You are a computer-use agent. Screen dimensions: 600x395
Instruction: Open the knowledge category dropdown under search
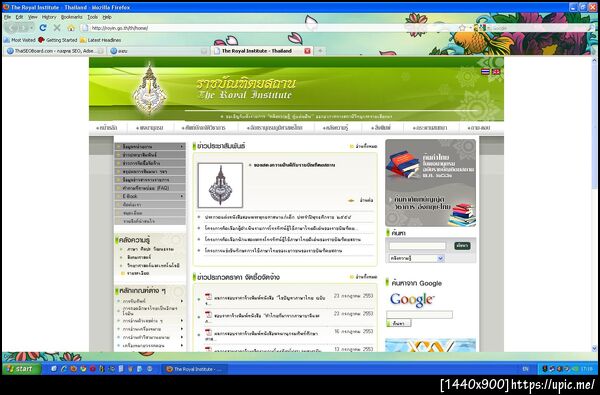point(417,258)
